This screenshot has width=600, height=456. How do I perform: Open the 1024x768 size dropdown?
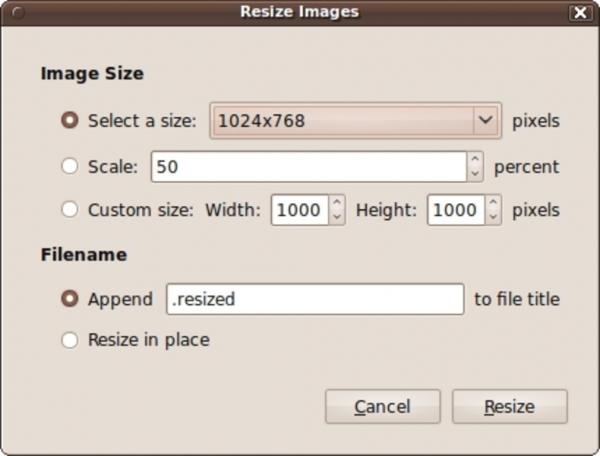pyautogui.click(x=355, y=121)
